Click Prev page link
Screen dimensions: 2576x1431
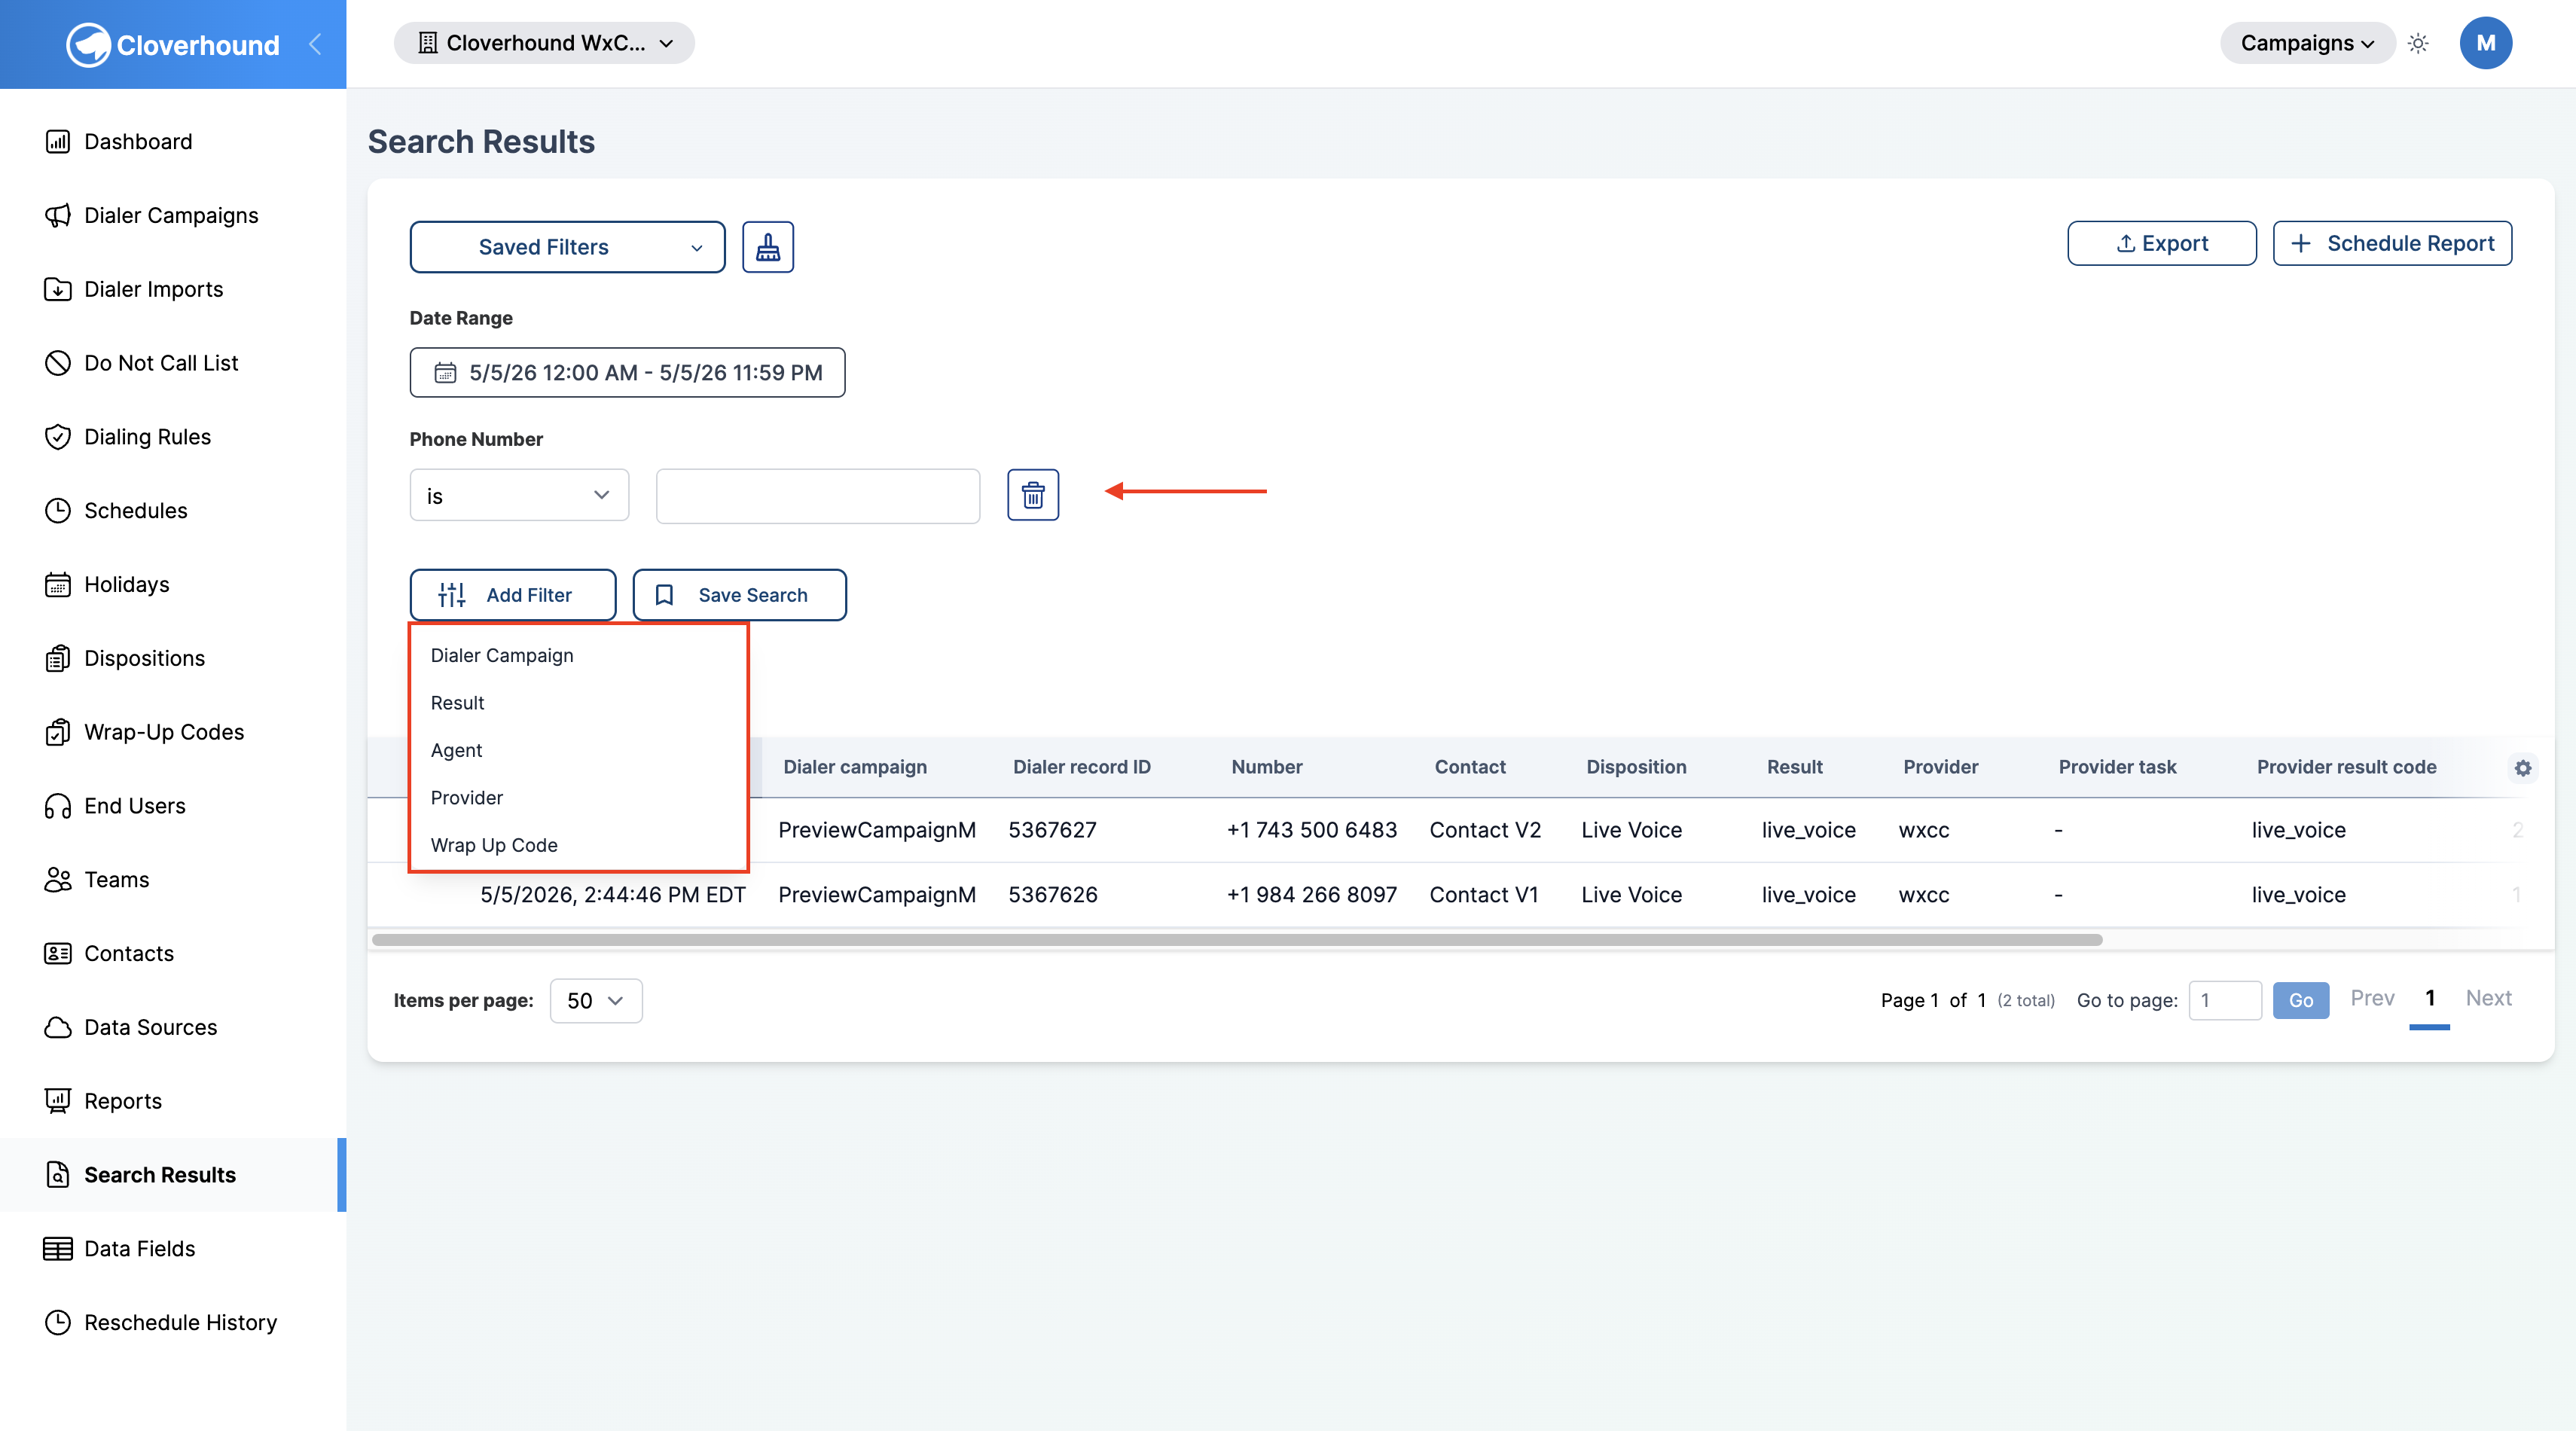(2372, 998)
